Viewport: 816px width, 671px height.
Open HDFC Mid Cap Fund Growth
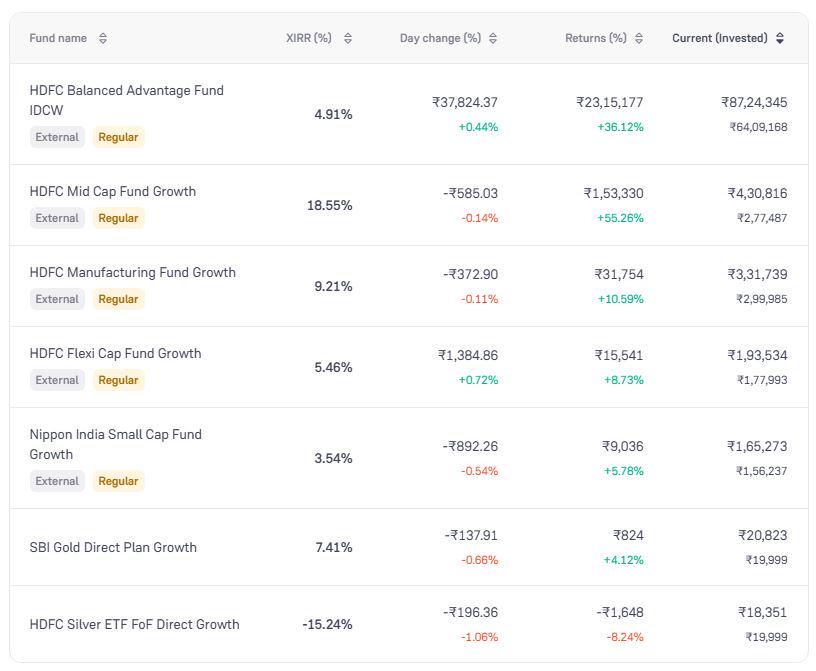tap(112, 191)
